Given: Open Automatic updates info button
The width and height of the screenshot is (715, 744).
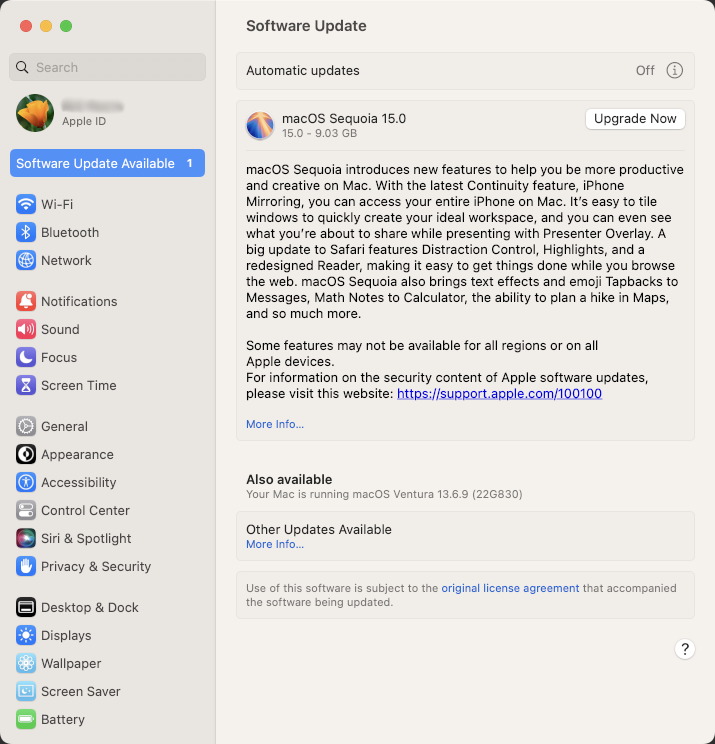Looking at the screenshot, I should tap(675, 71).
